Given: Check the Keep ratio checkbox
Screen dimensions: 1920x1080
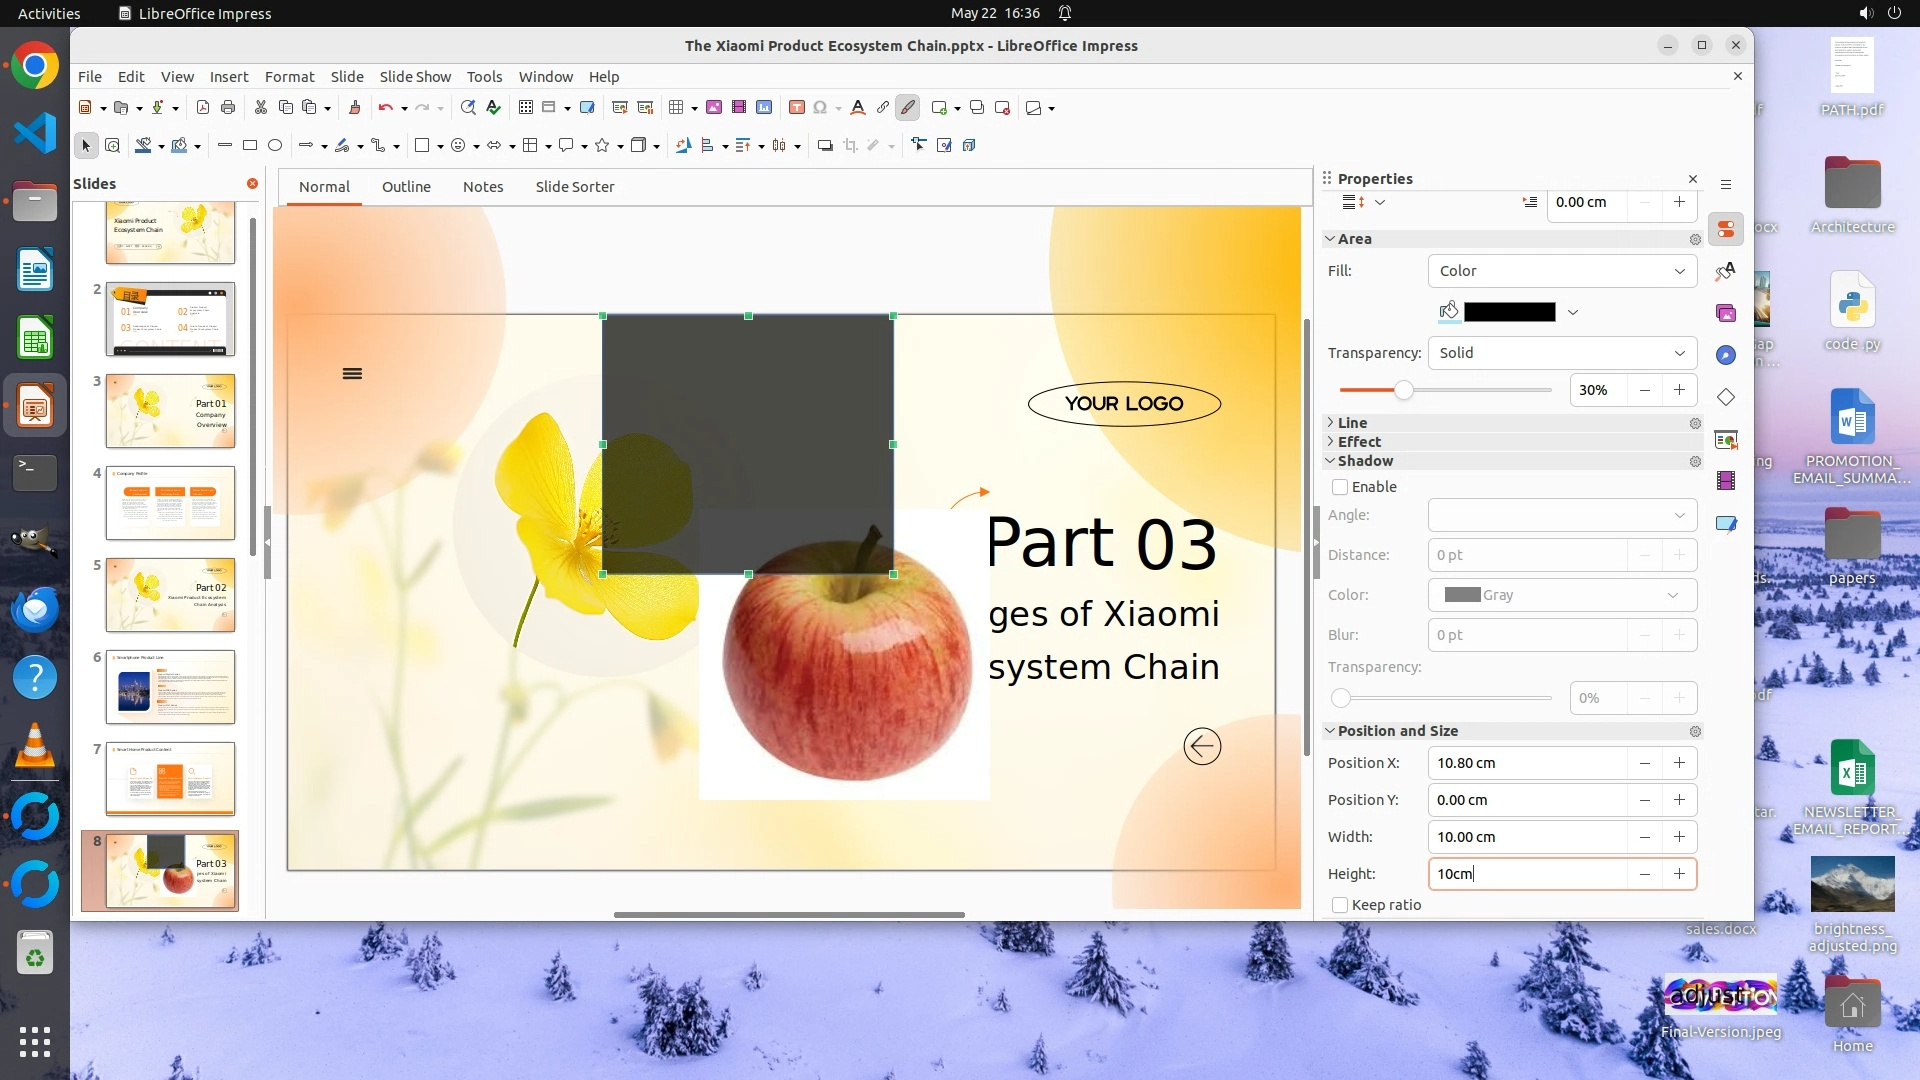Looking at the screenshot, I should [x=1340, y=905].
